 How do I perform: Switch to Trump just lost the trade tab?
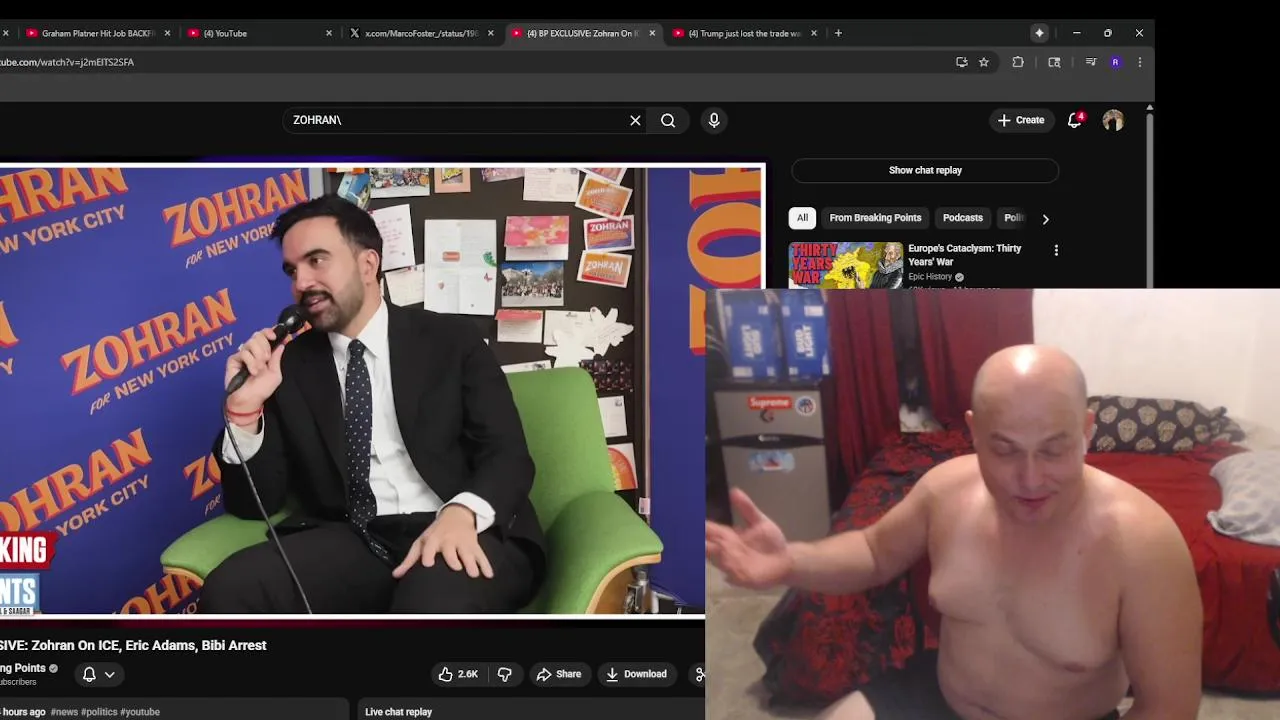tap(745, 33)
